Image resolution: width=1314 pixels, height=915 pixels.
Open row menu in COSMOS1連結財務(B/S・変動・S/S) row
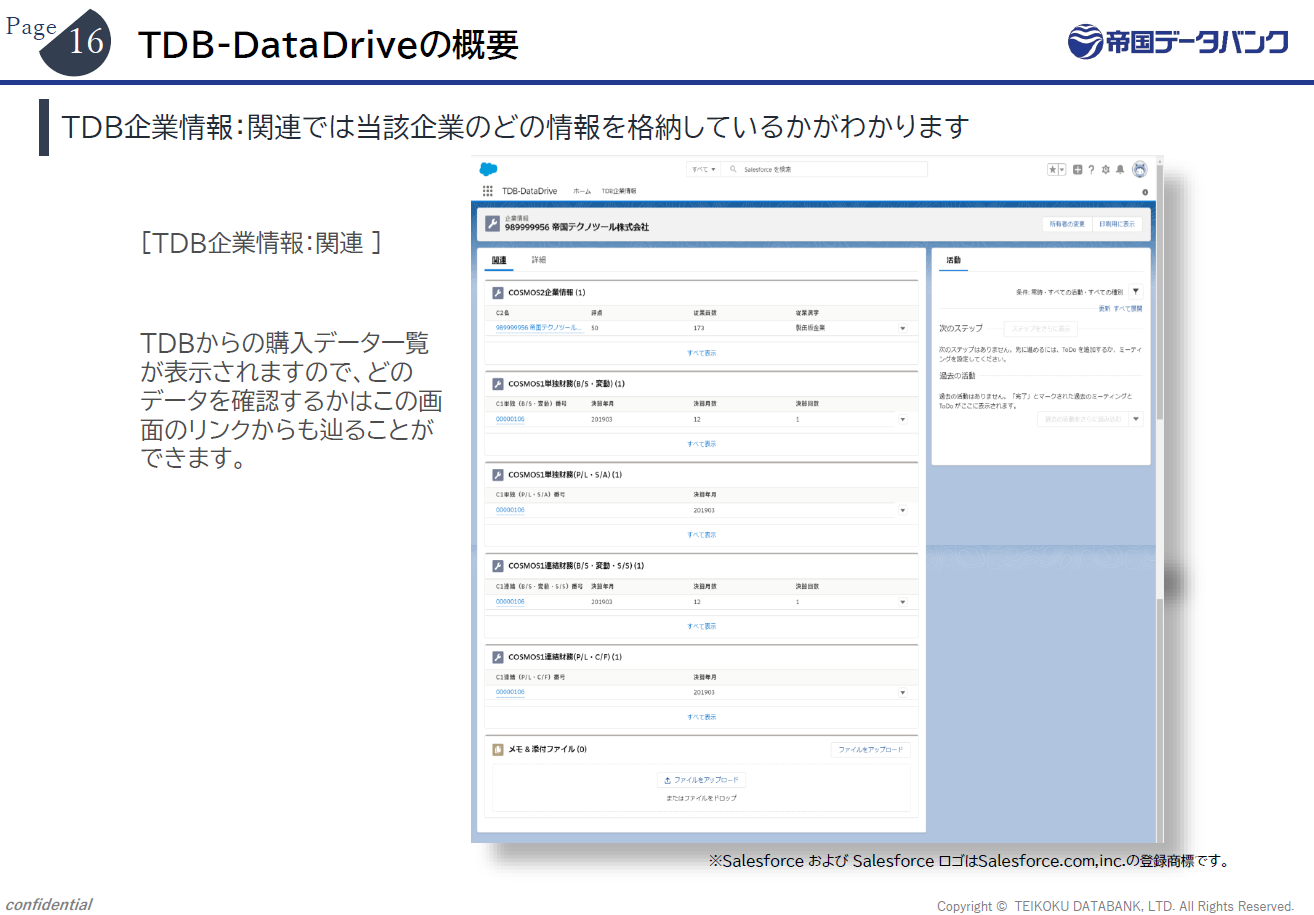902,602
